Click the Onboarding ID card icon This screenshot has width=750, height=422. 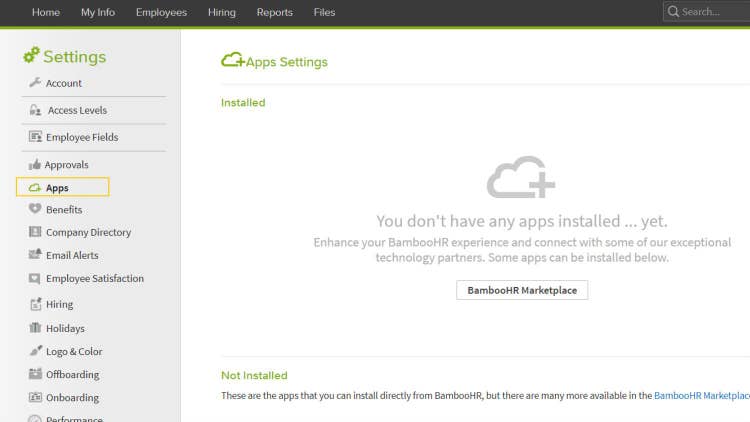coord(35,397)
